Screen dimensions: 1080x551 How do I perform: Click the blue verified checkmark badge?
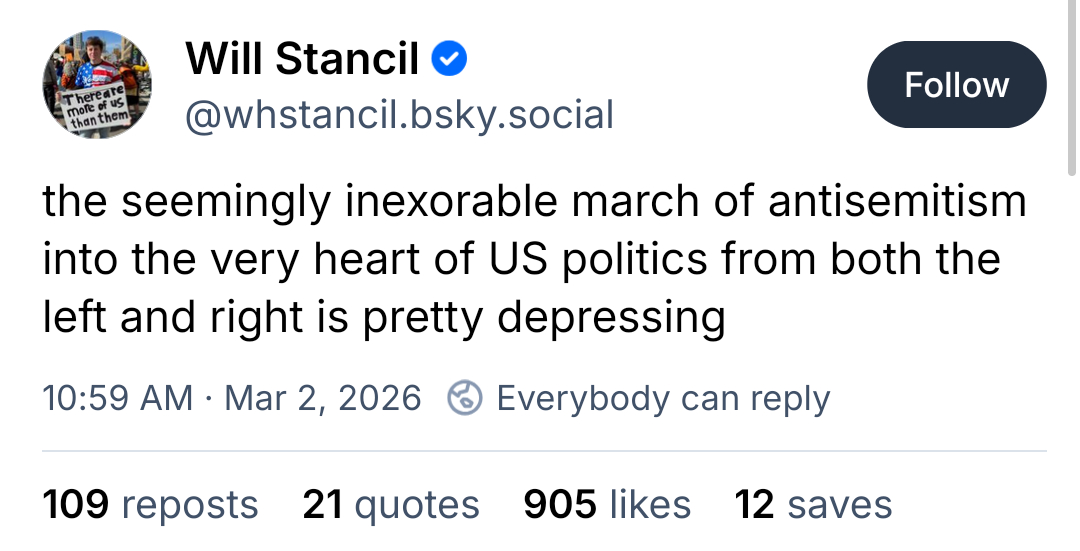coord(450,60)
